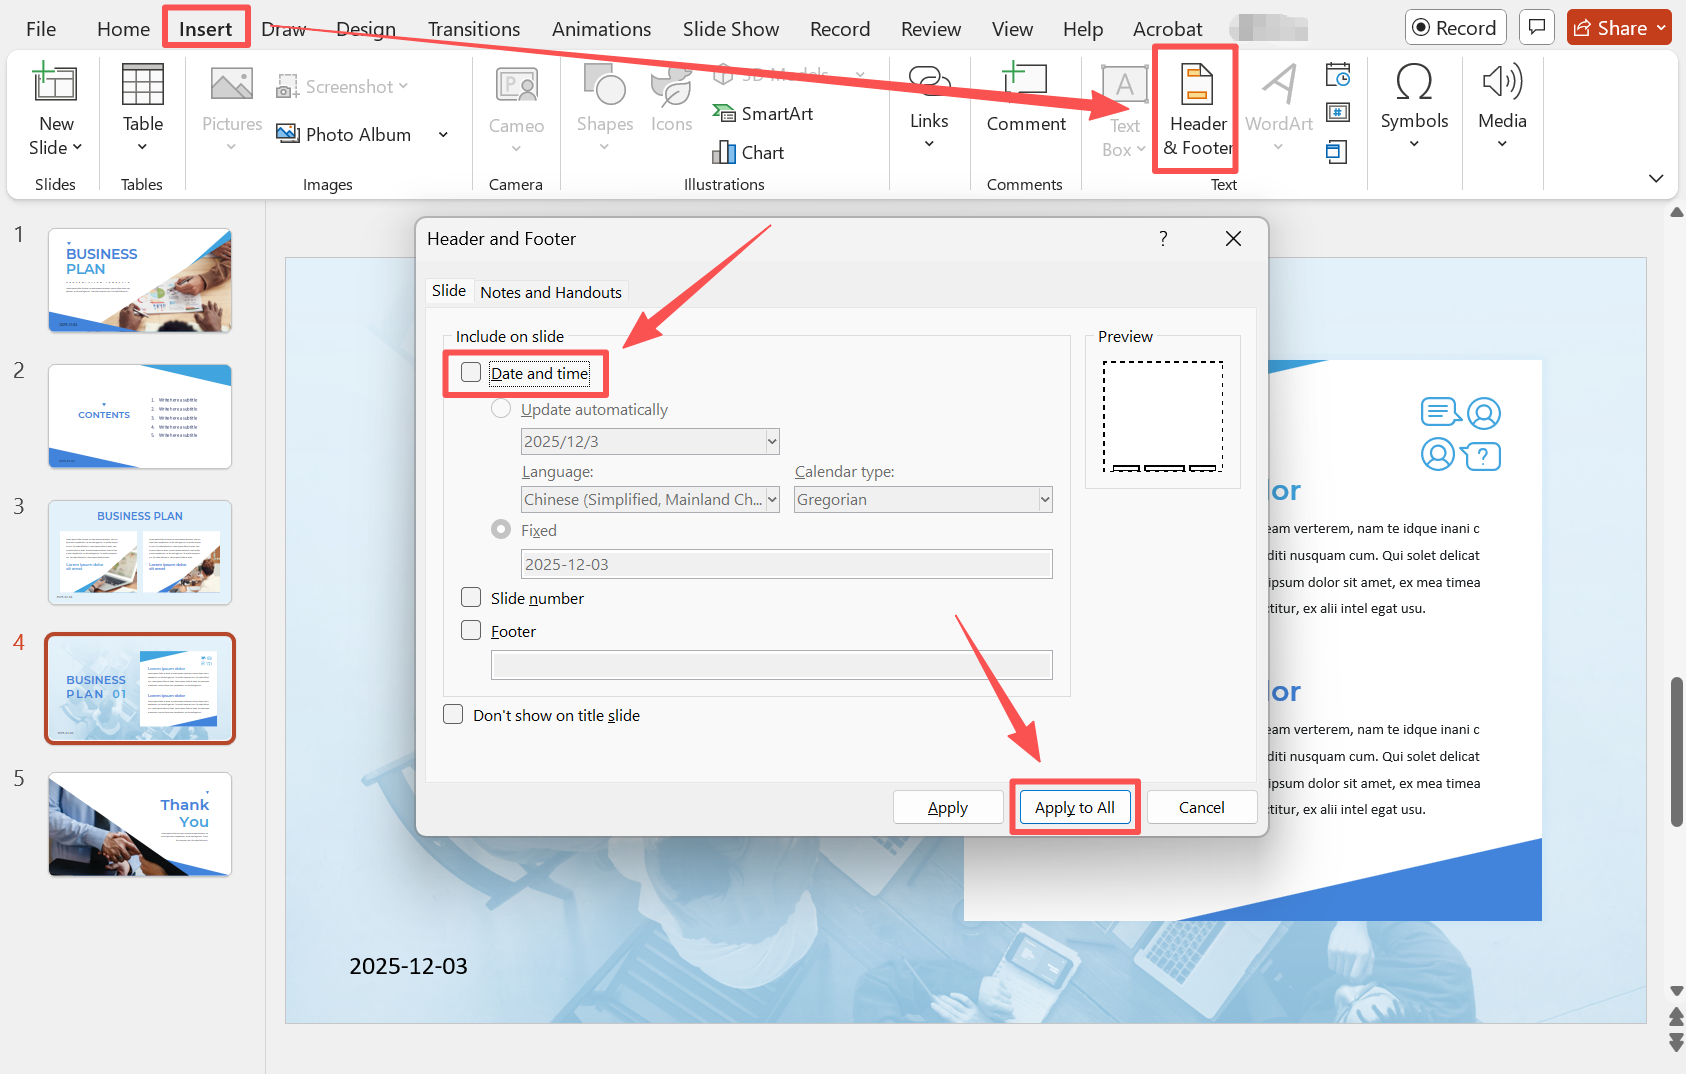The height and width of the screenshot is (1074, 1686).
Task: Open the Table insert menu
Action: tap(142, 108)
